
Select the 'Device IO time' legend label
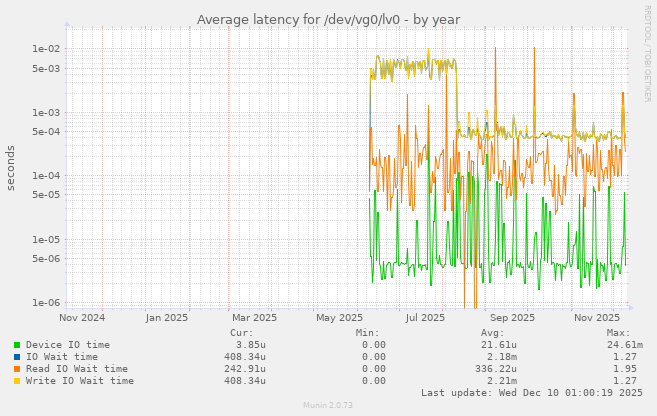click(68, 345)
